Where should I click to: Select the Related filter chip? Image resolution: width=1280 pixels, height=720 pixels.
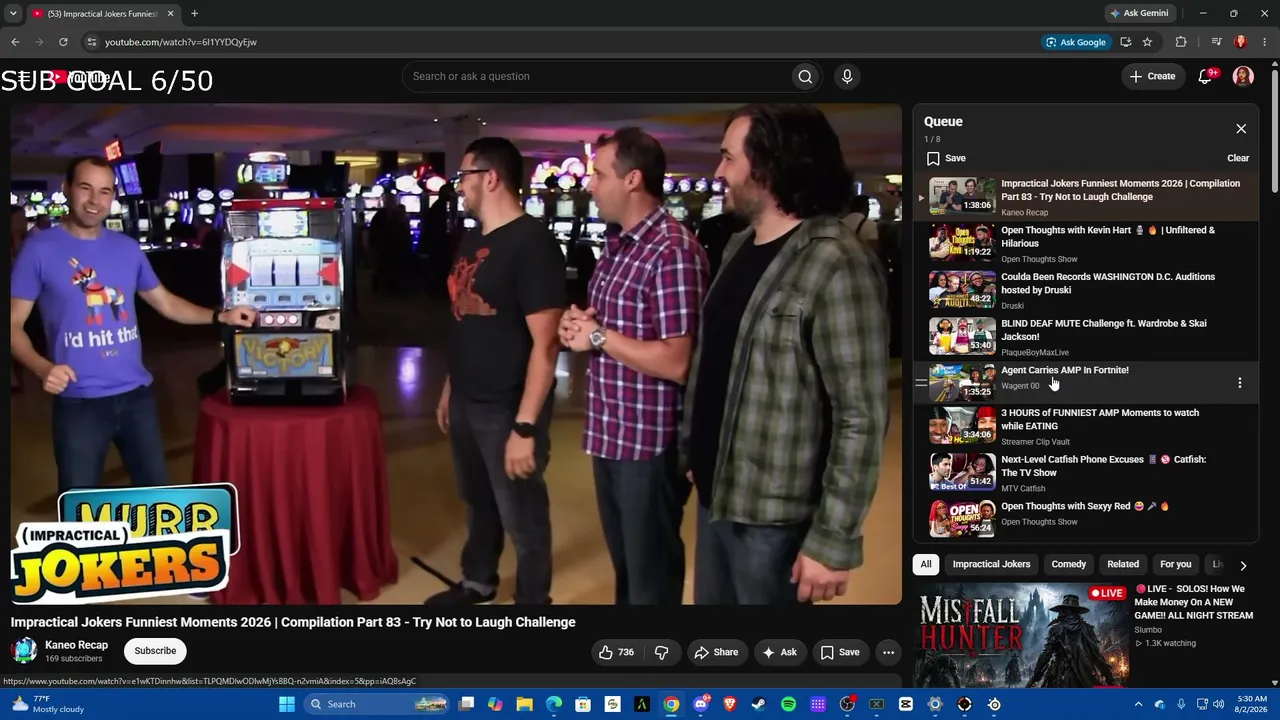pos(1123,564)
